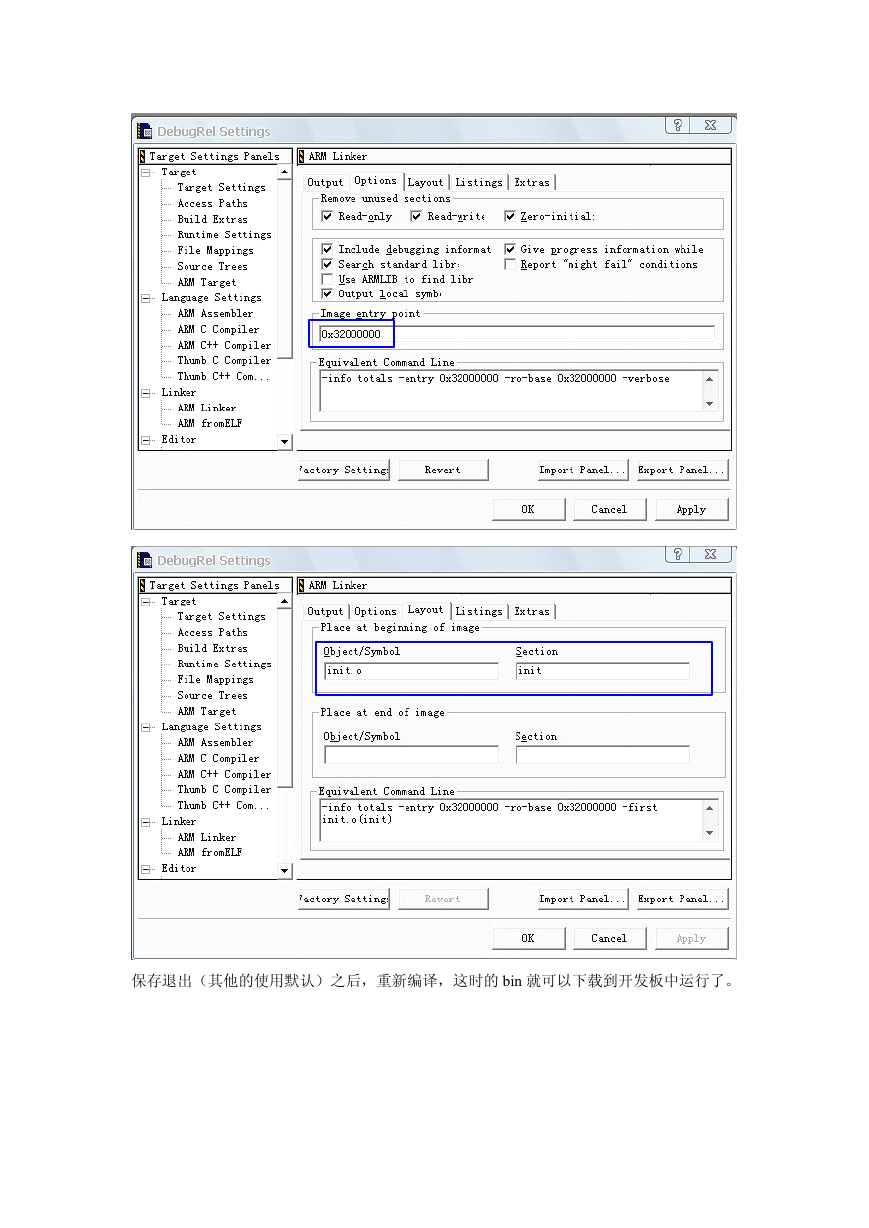Switch to Options tab in Layout dialog
This screenshot has height=1228, width=869.
375,611
